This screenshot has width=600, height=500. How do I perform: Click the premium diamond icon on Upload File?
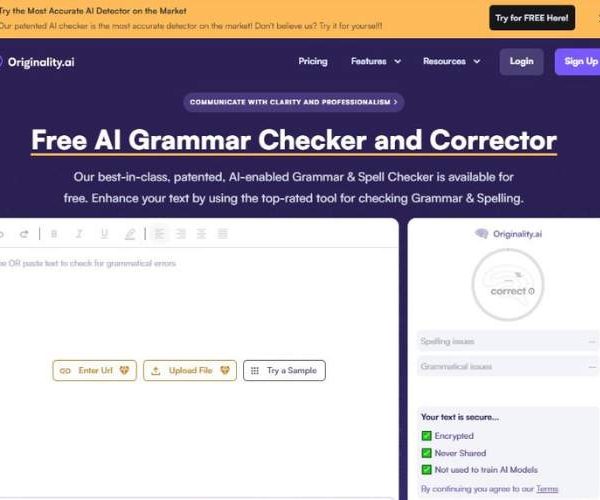coord(225,370)
